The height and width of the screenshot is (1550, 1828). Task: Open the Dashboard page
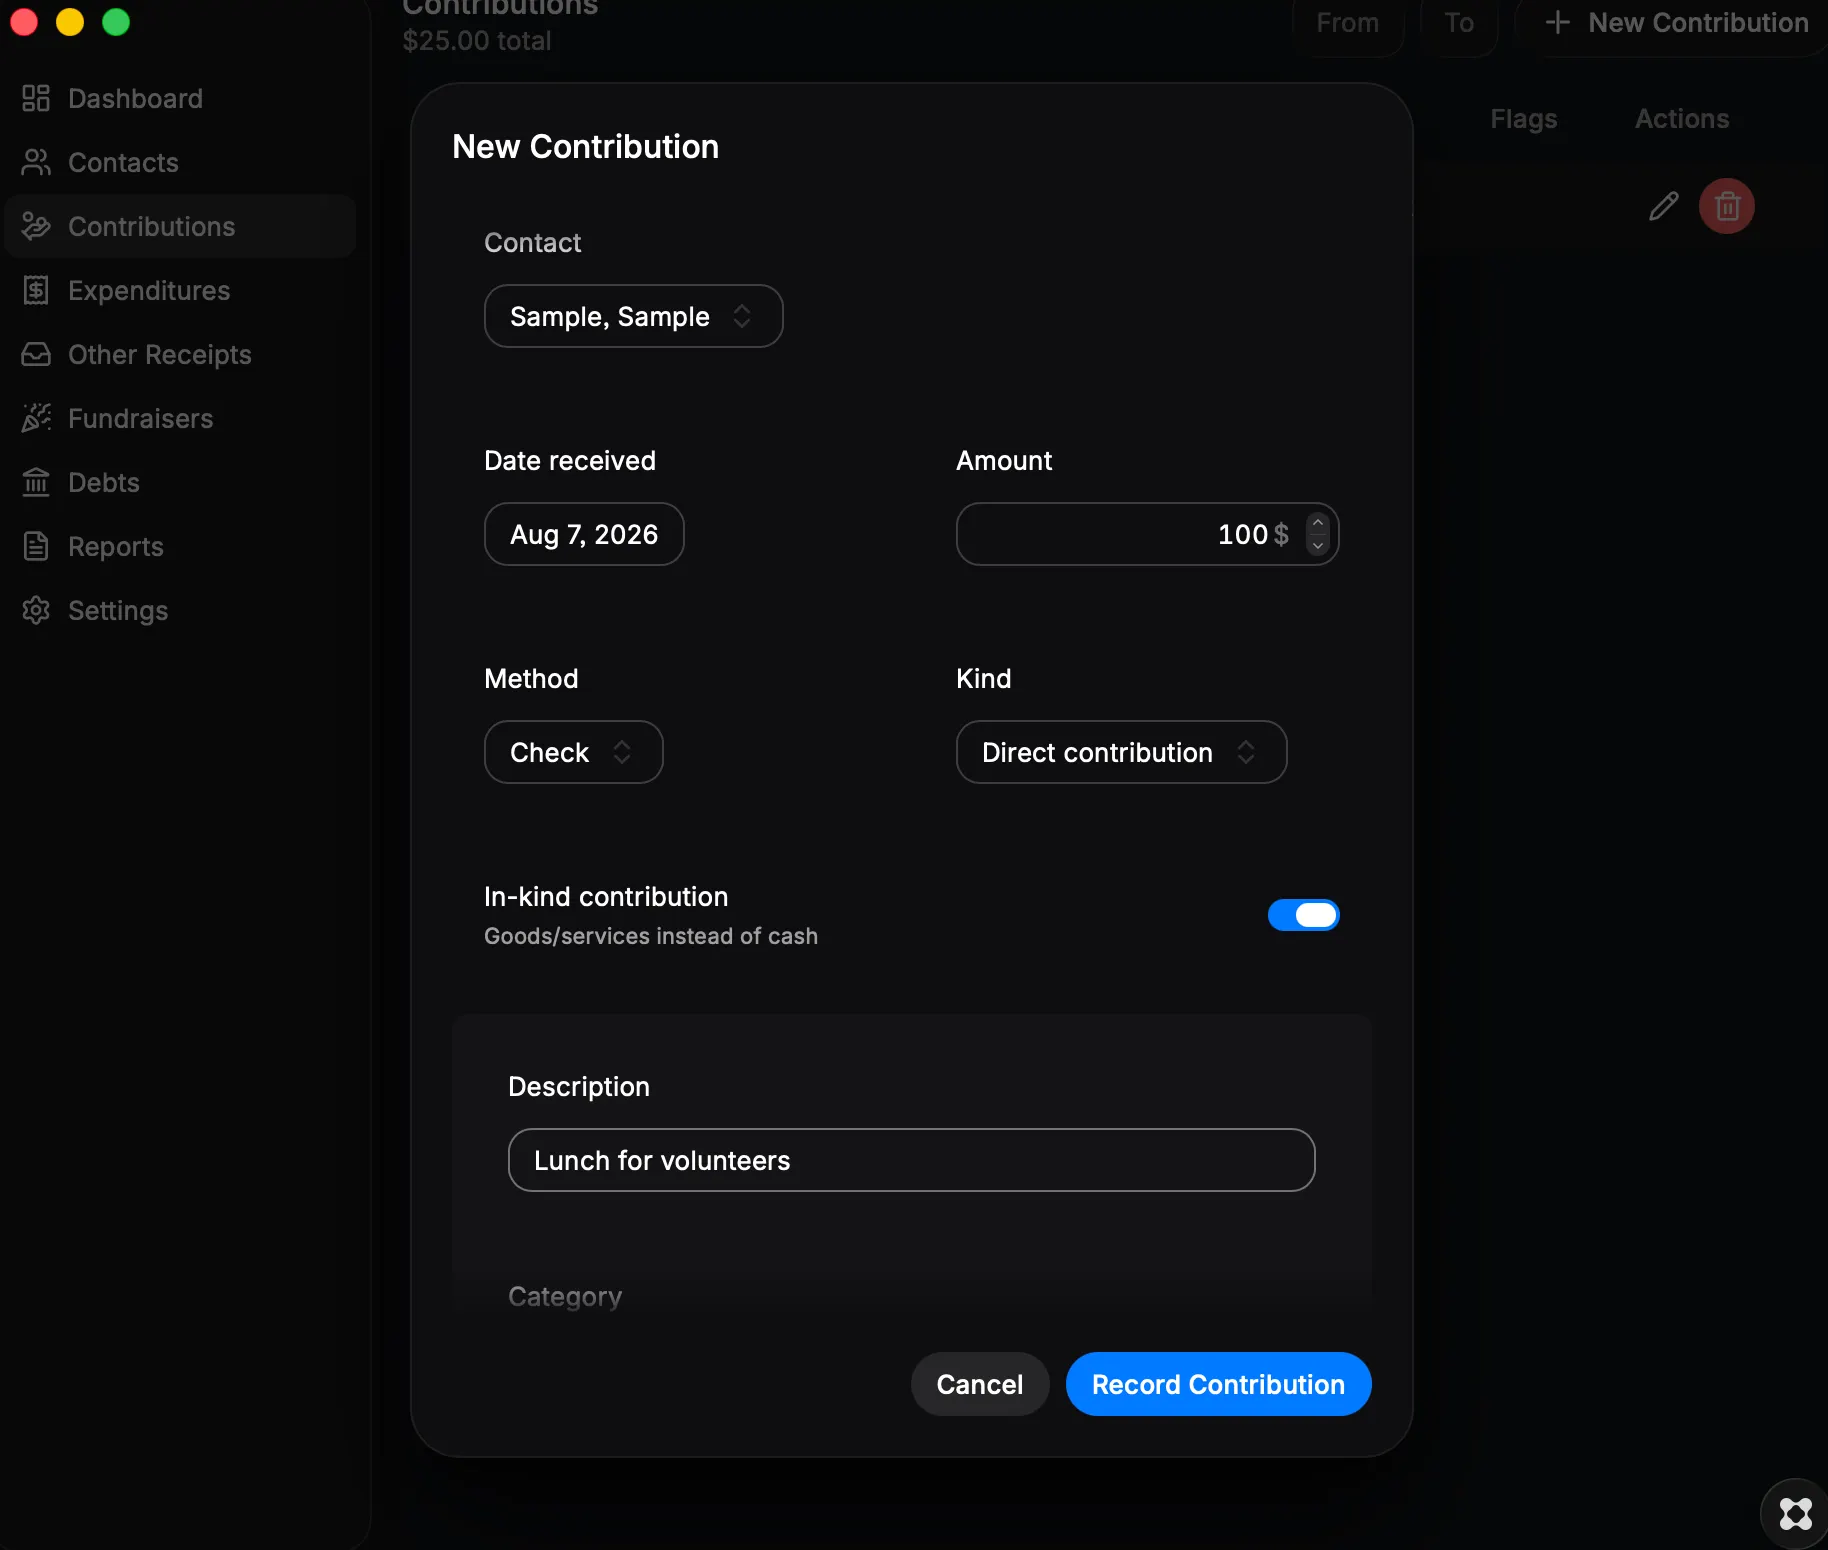(x=180, y=98)
